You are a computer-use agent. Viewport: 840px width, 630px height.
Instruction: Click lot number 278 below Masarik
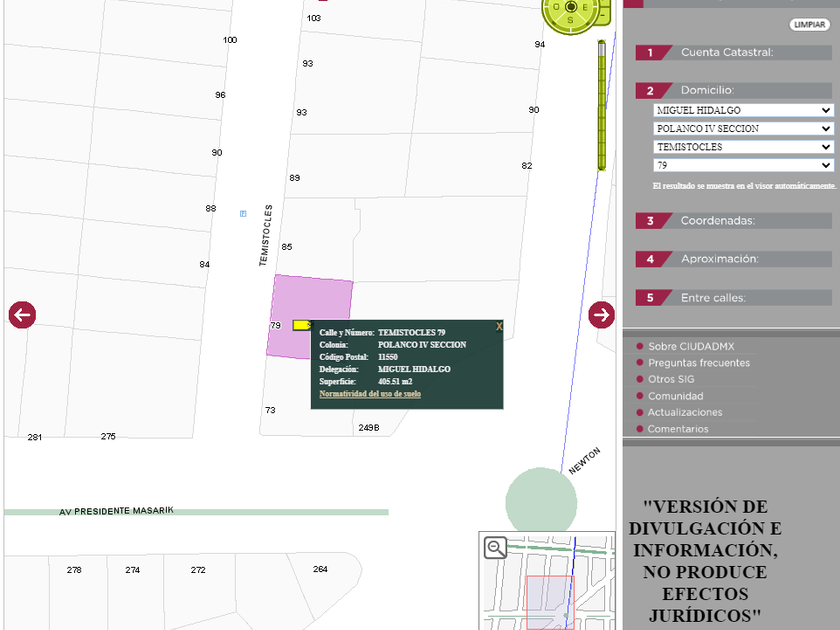[x=74, y=570]
